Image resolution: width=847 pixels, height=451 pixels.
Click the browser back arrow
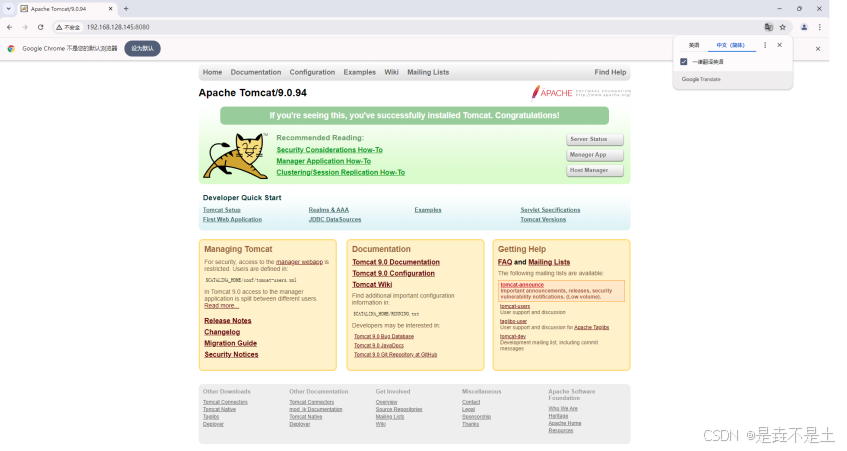pos(9,27)
